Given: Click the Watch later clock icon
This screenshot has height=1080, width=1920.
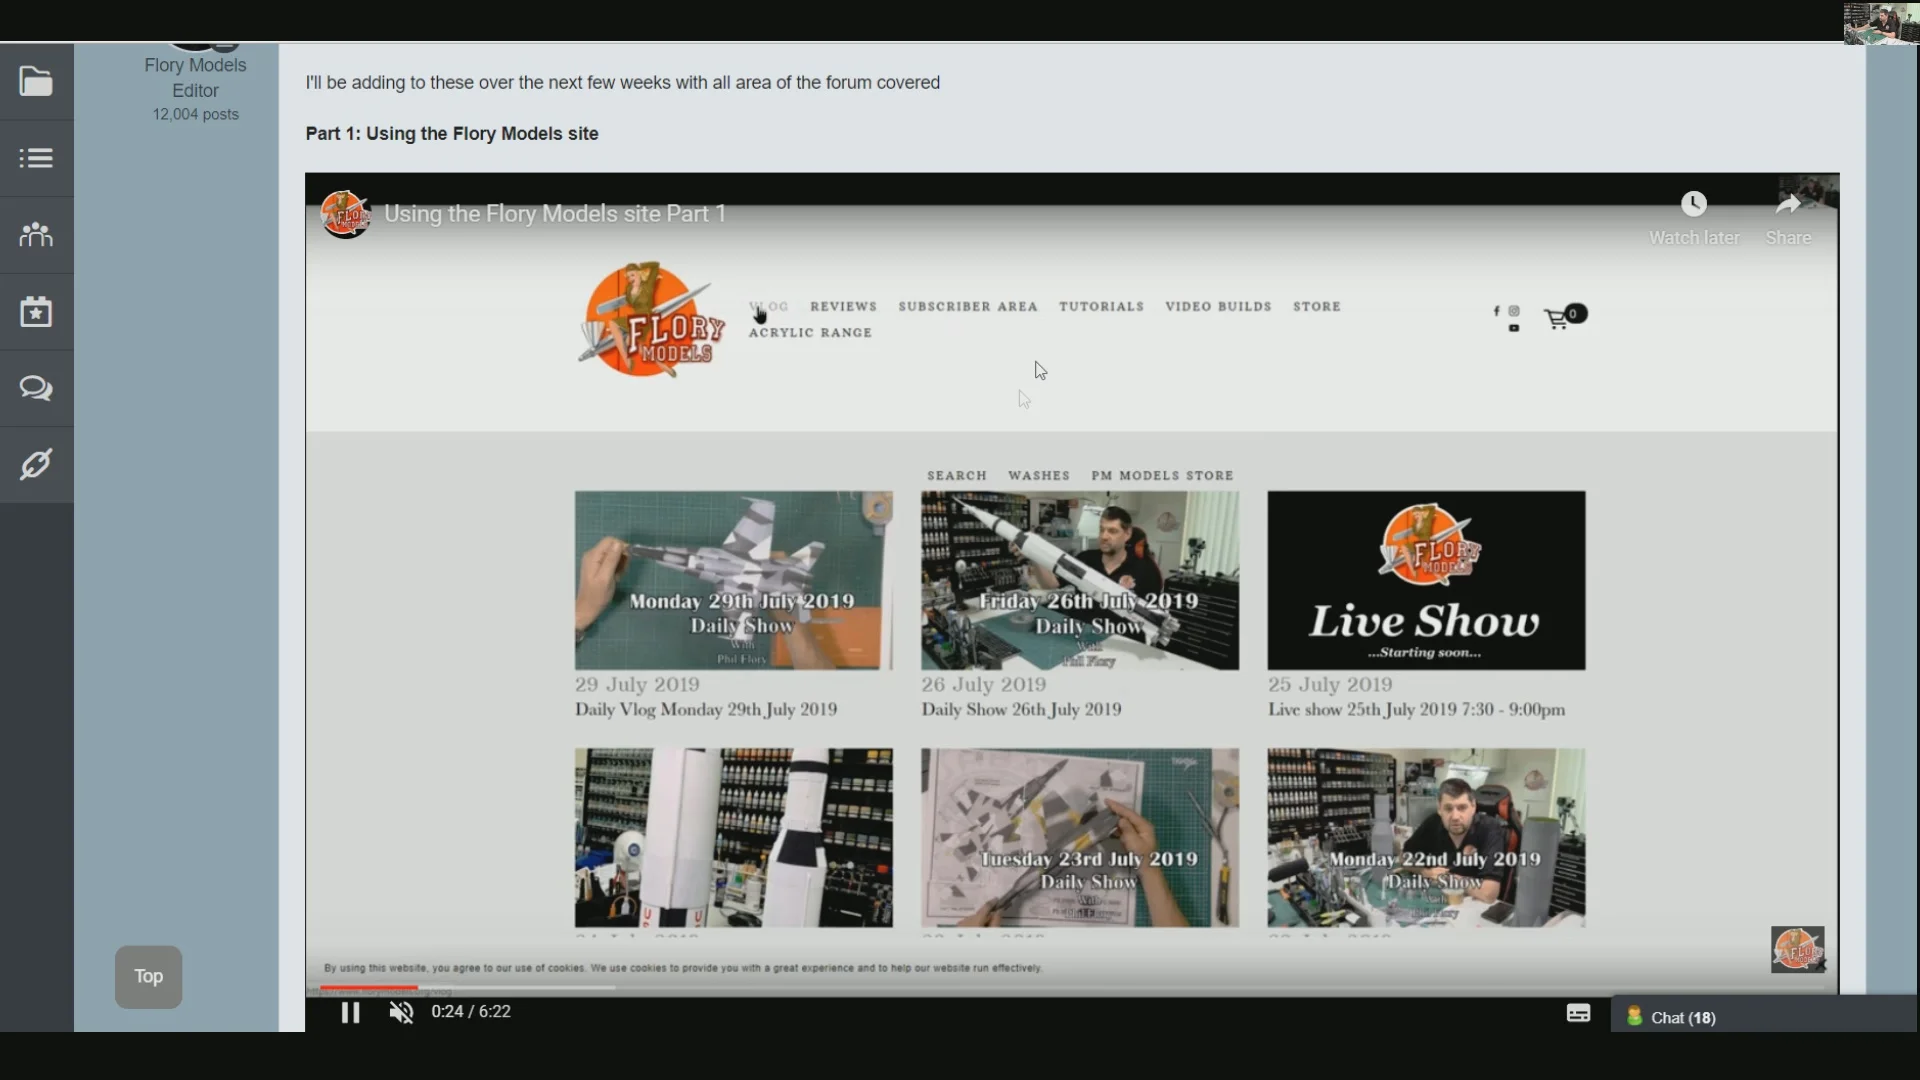Looking at the screenshot, I should [1693, 205].
